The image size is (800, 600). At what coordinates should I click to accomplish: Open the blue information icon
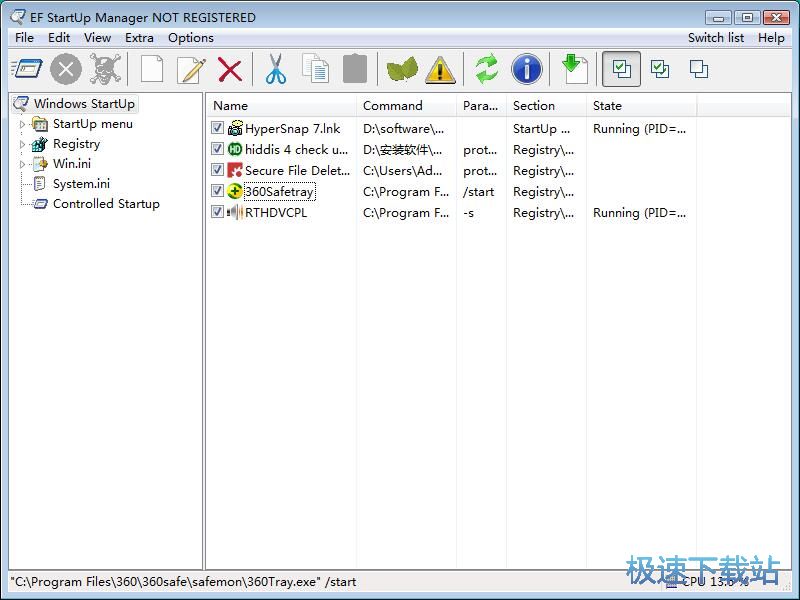pyautogui.click(x=526, y=69)
